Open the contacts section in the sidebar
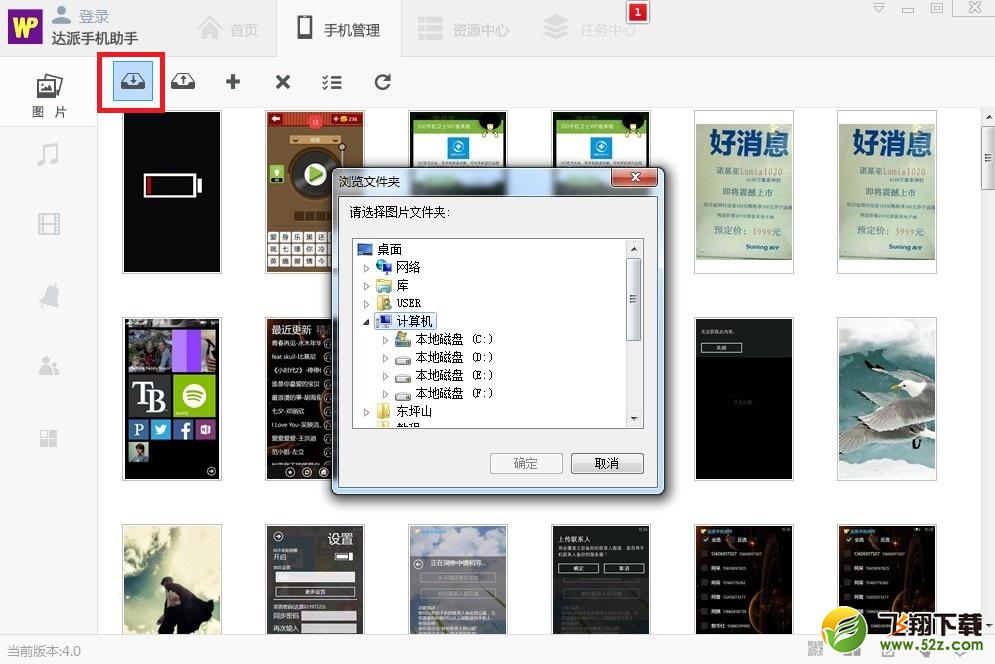 [x=48, y=366]
